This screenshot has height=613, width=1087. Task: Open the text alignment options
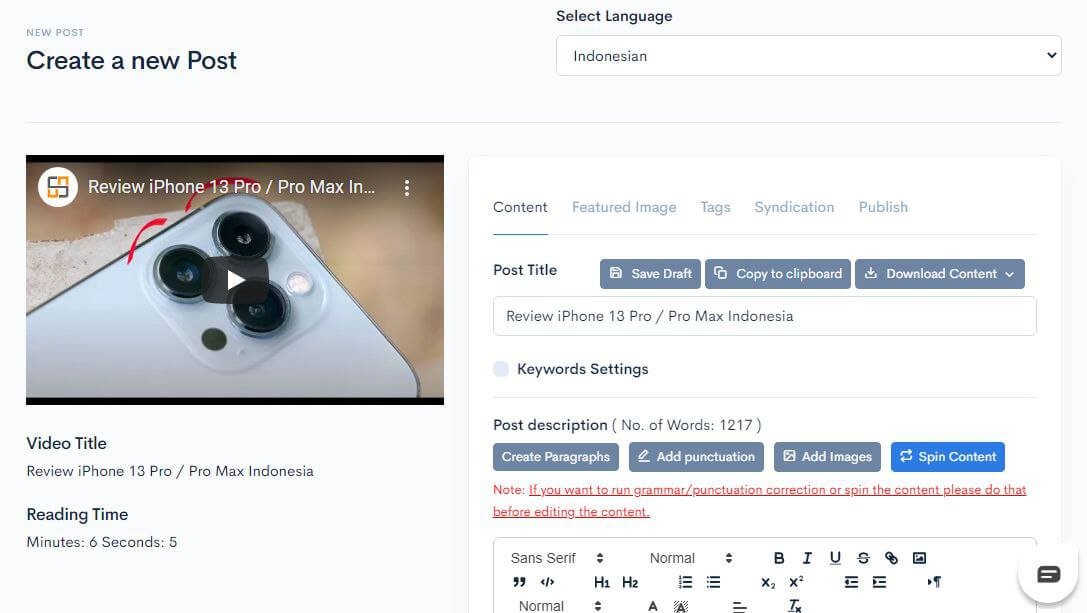[740, 606]
